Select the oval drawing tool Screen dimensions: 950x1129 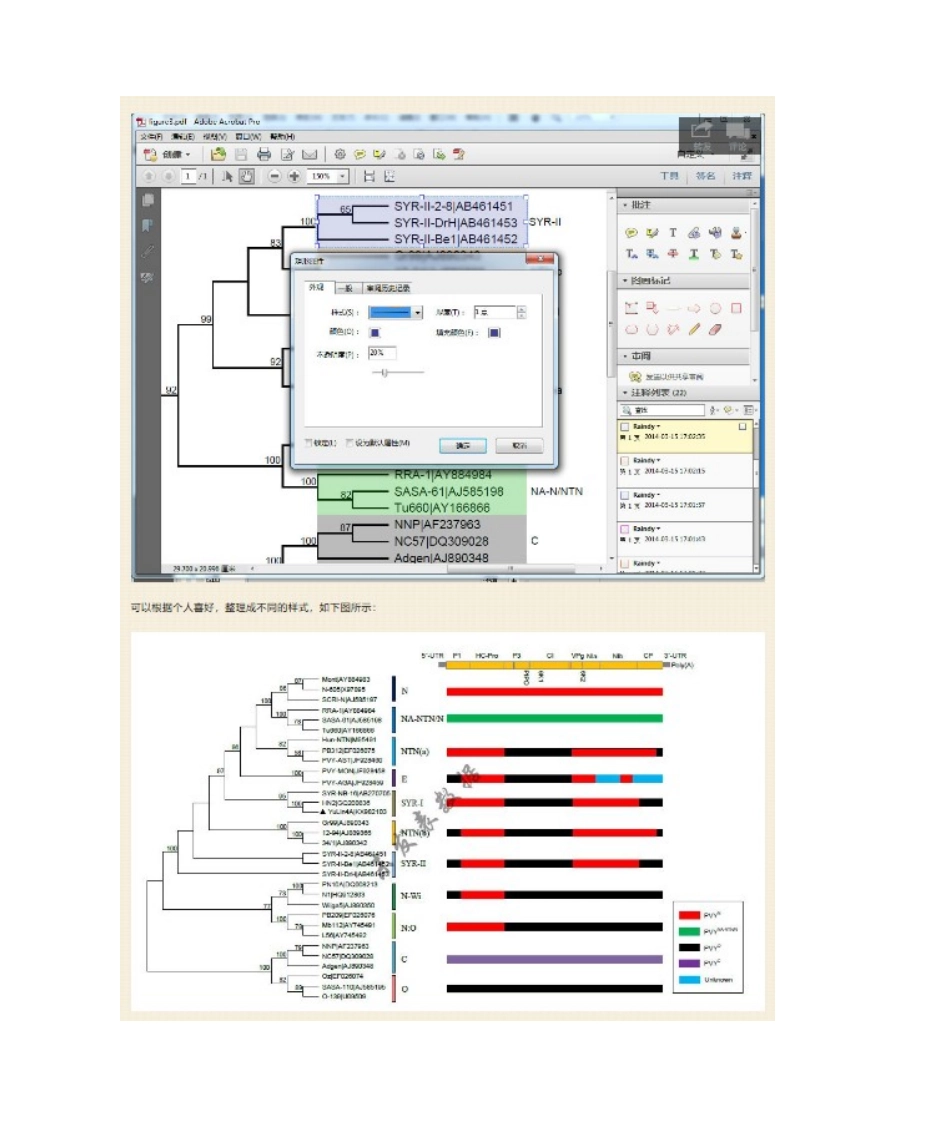click(715, 308)
